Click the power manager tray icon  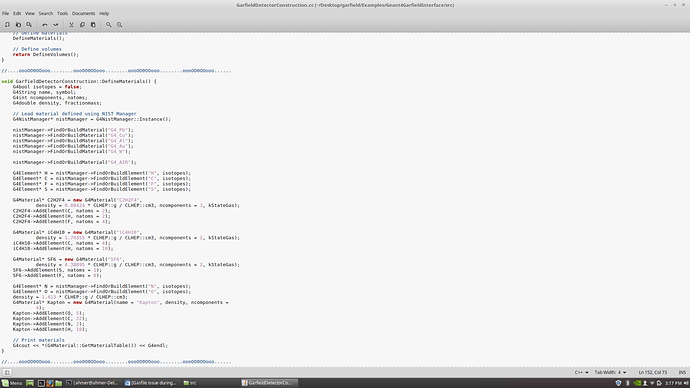[x=659, y=383]
